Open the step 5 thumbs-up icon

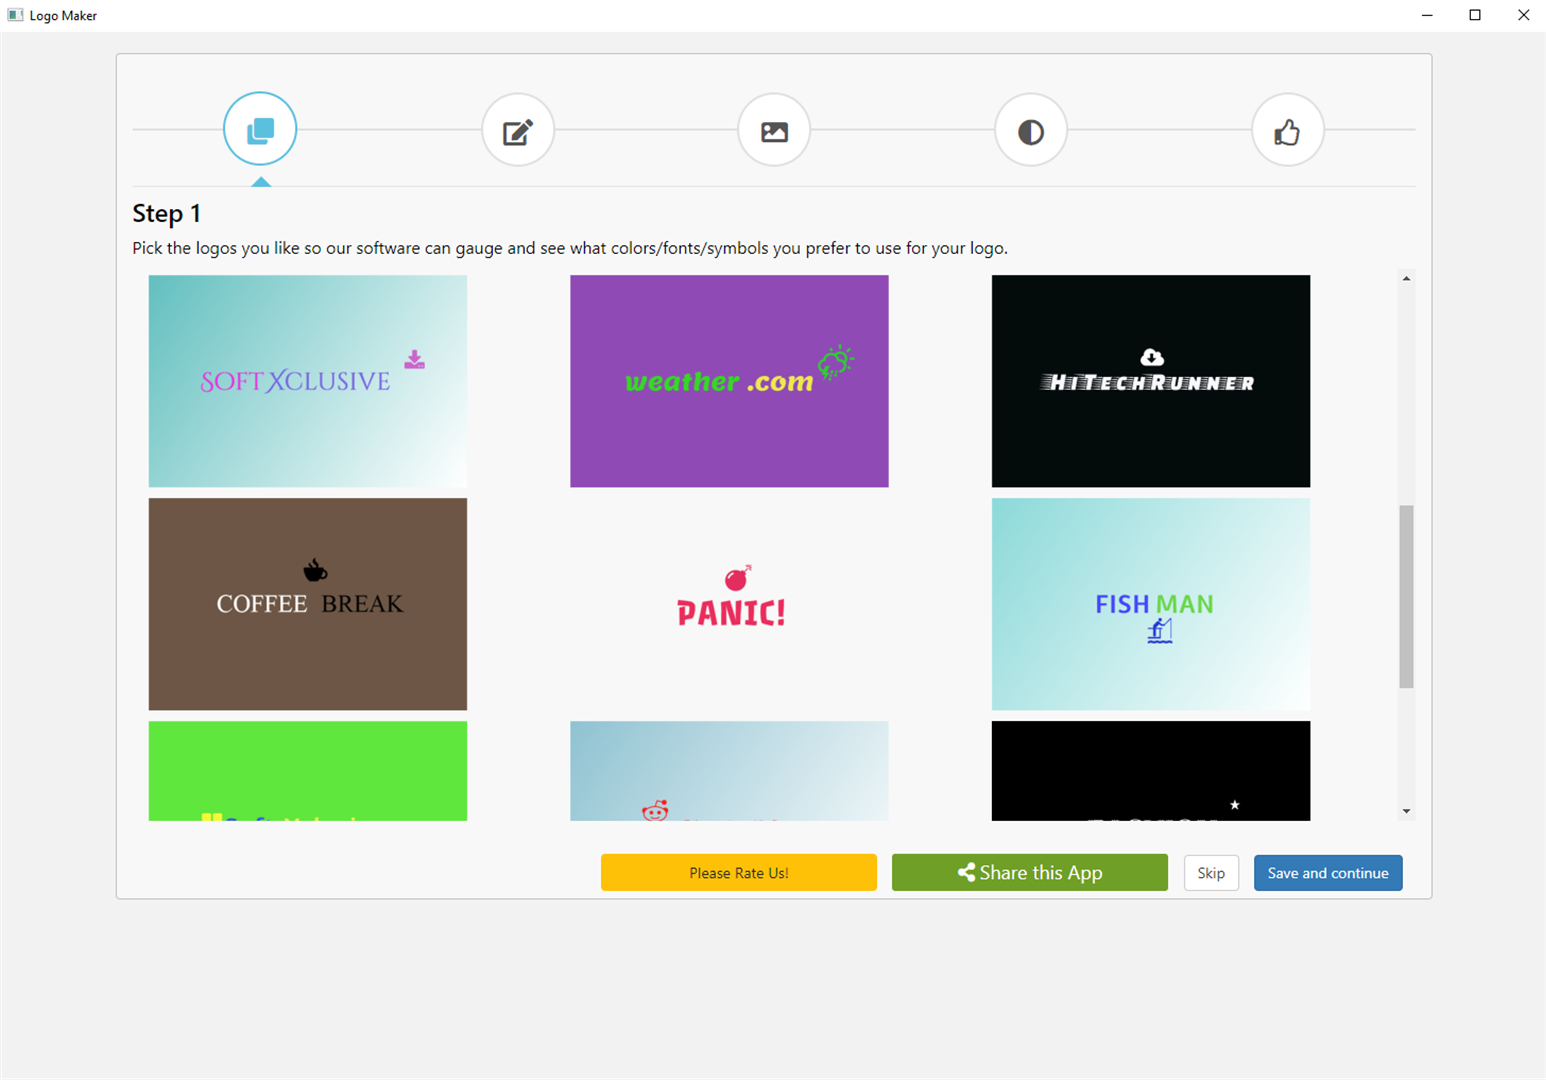(1288, 131)
